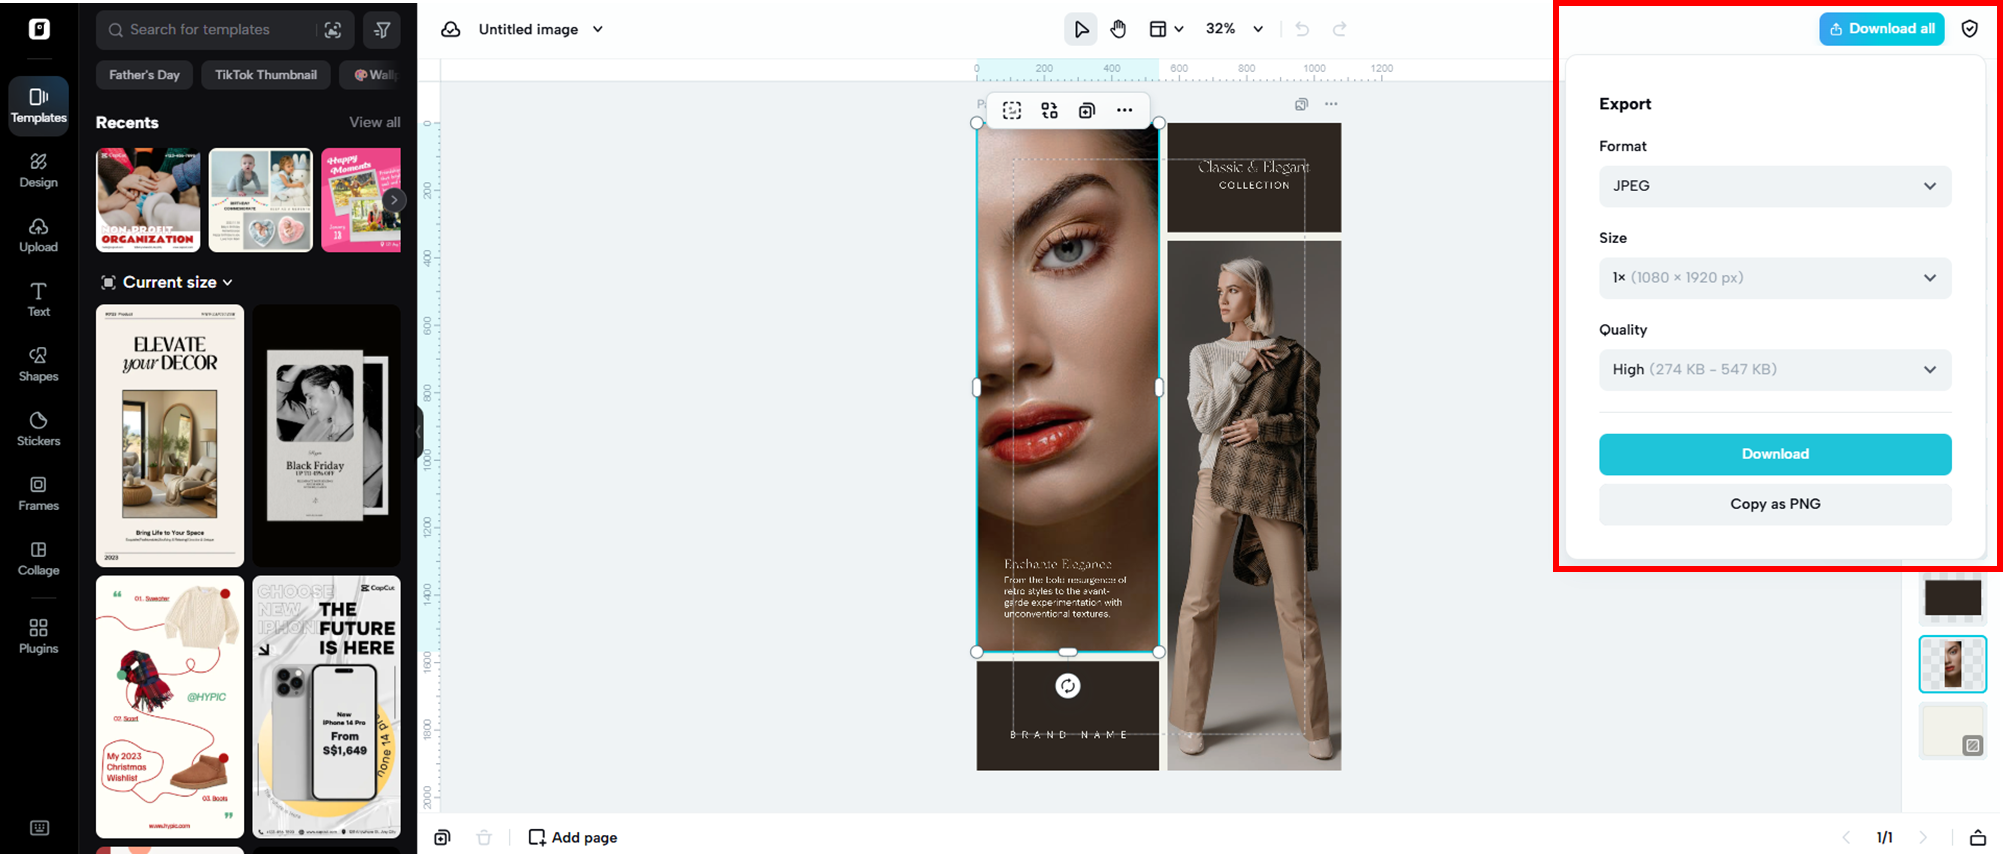
Task: Click the rotate handle below image
Action: (x=1067, y=686)
